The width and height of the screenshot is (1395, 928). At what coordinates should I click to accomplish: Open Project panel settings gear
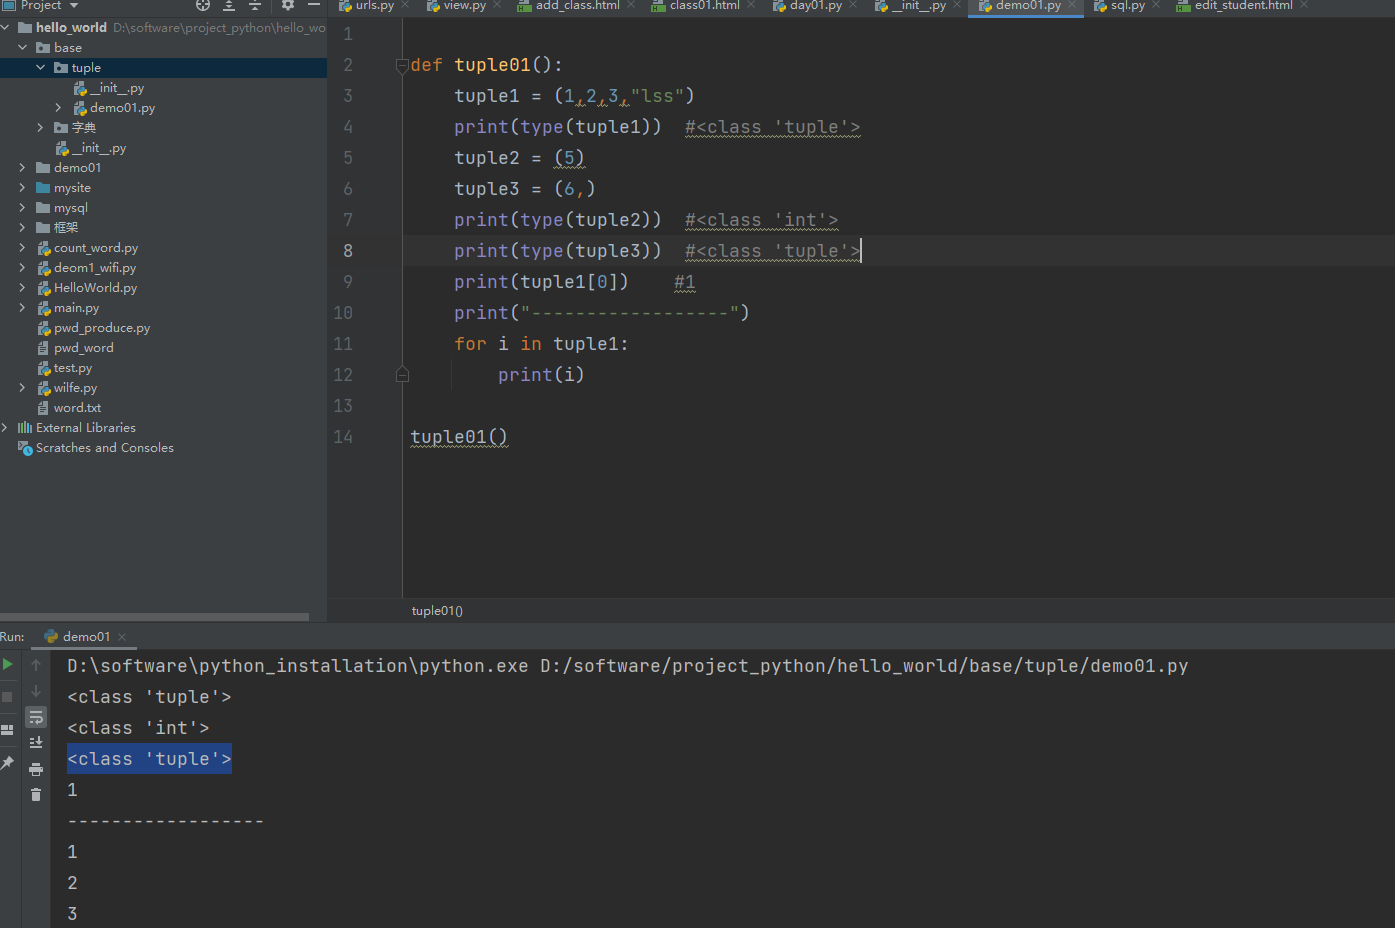coord(288,5)
